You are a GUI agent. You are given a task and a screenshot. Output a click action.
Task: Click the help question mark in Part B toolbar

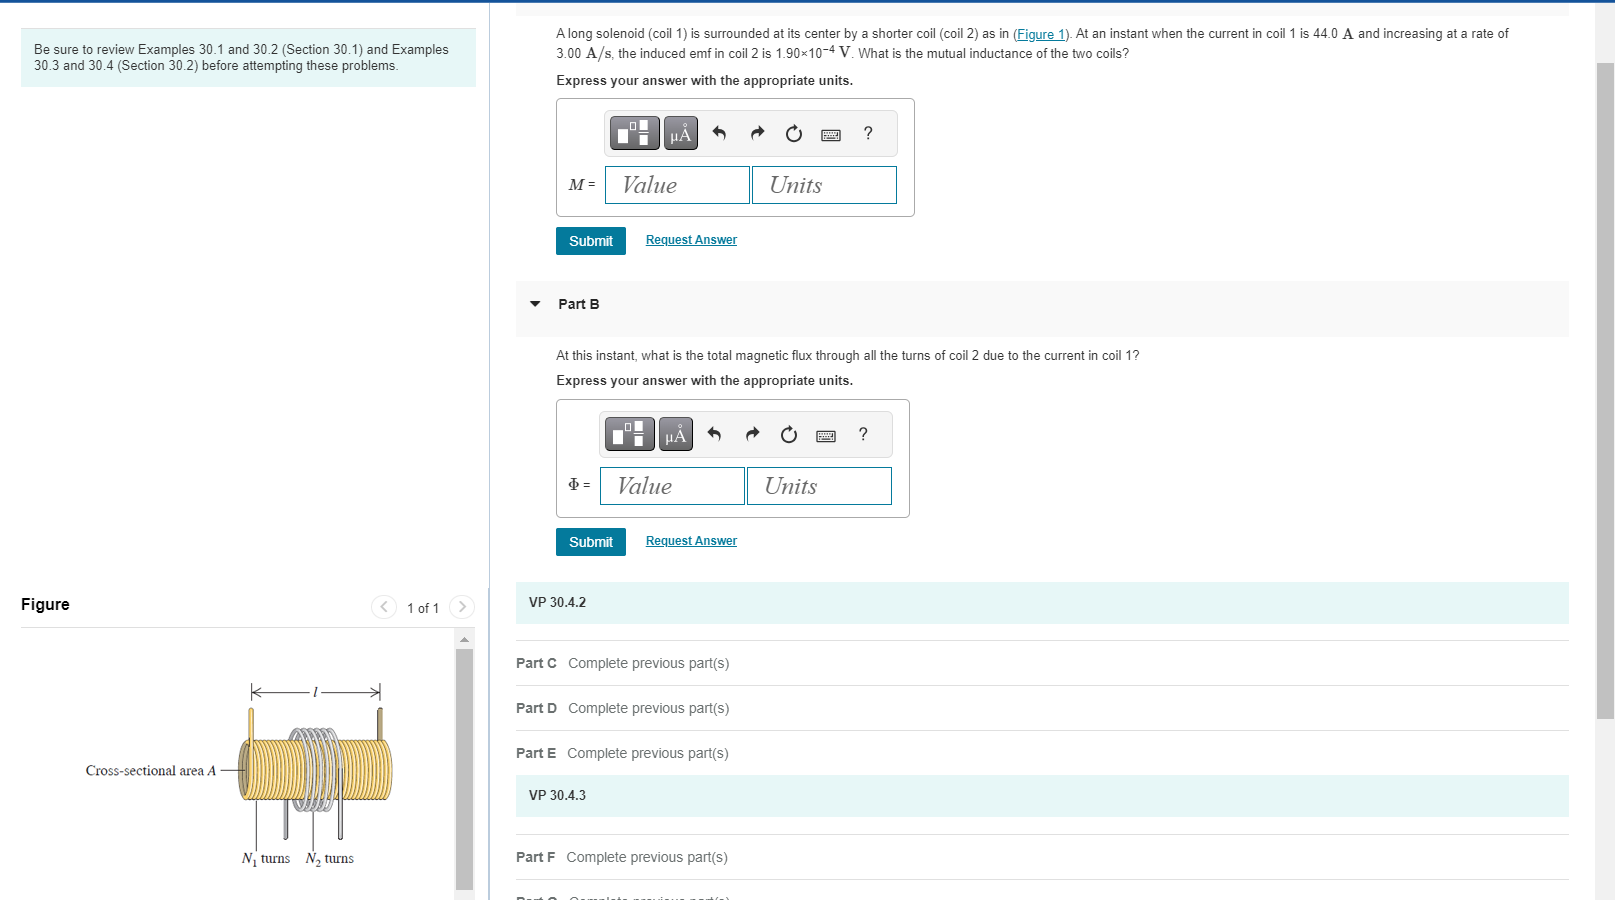862,434
